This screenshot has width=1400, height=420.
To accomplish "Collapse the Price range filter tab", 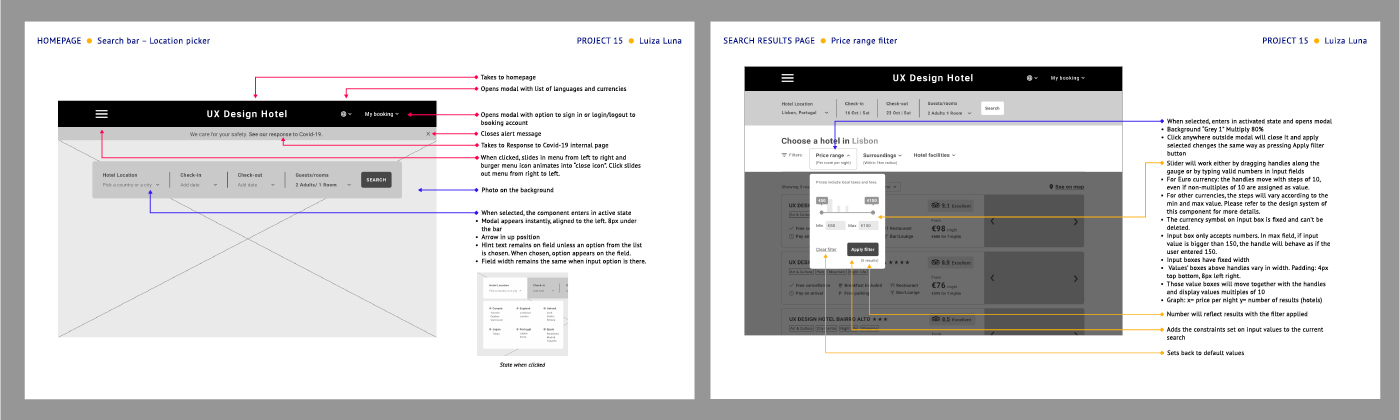I will click(x=833, y=157).
